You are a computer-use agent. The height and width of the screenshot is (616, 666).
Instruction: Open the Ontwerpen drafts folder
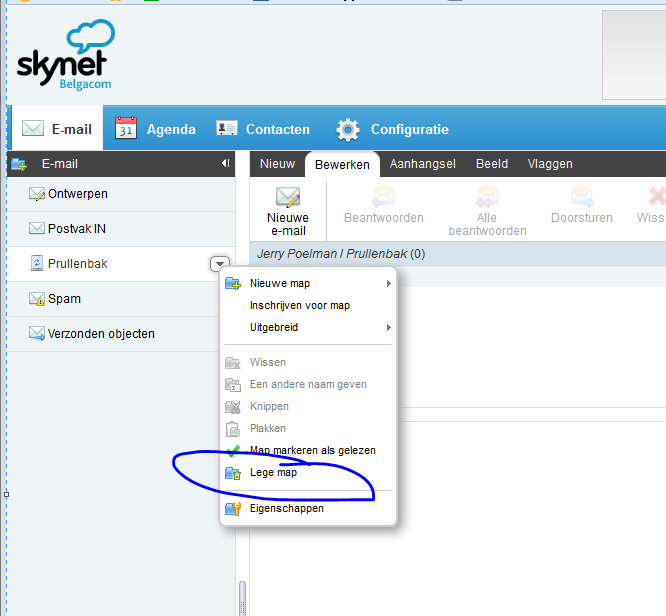pos(77,194)
